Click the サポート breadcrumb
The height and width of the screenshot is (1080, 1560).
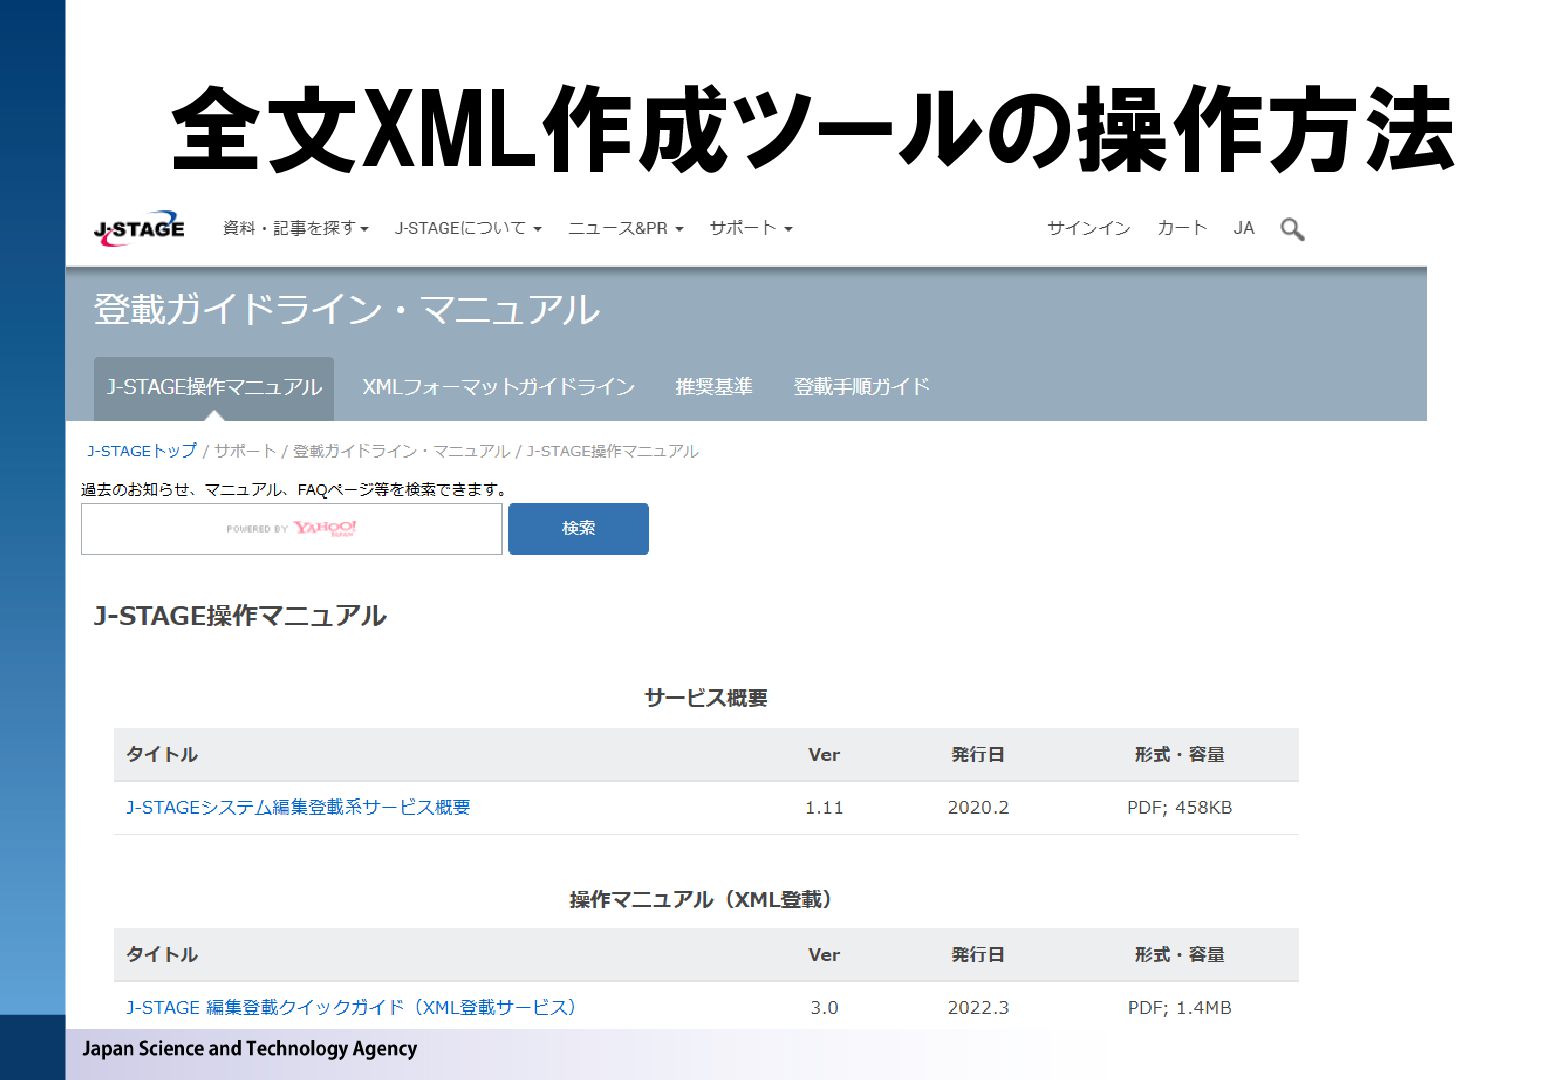[x=245, y=451]
